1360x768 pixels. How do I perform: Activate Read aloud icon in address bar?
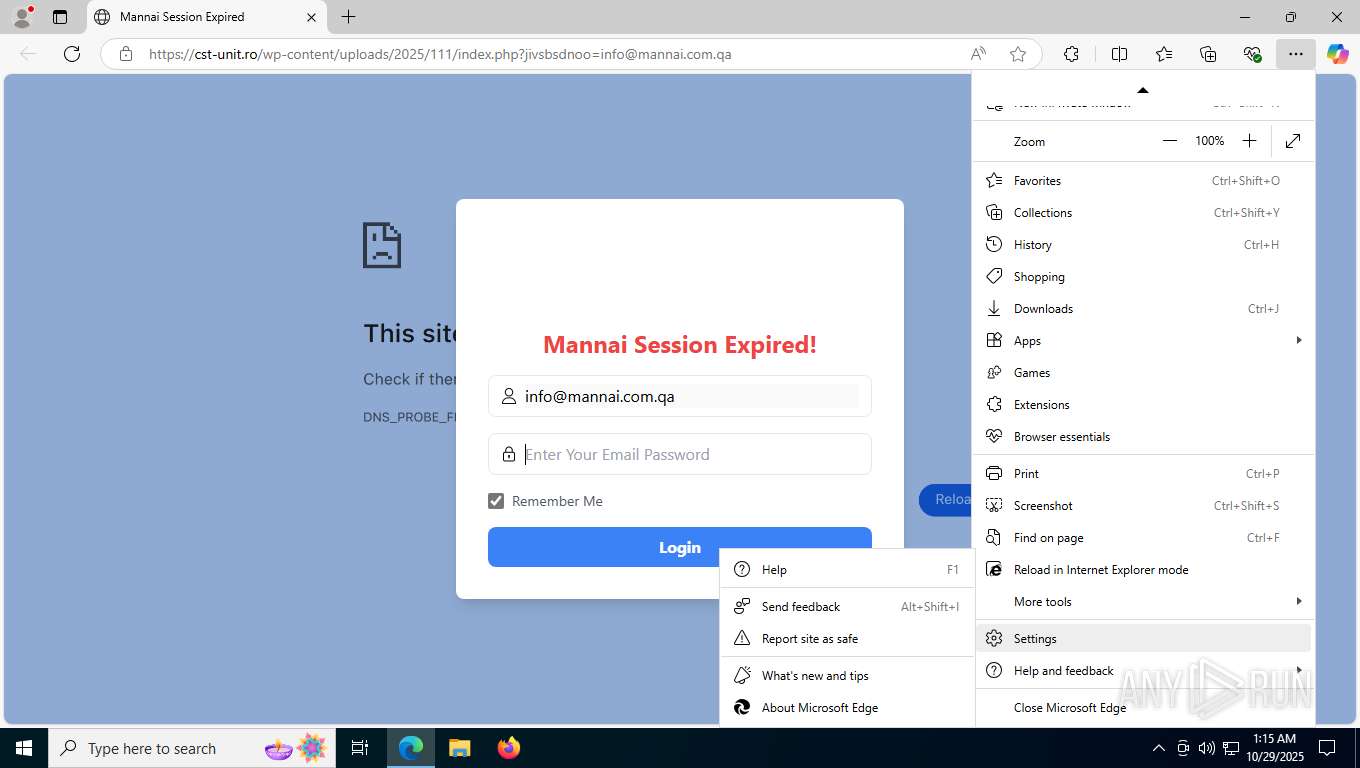coord(978,54)
